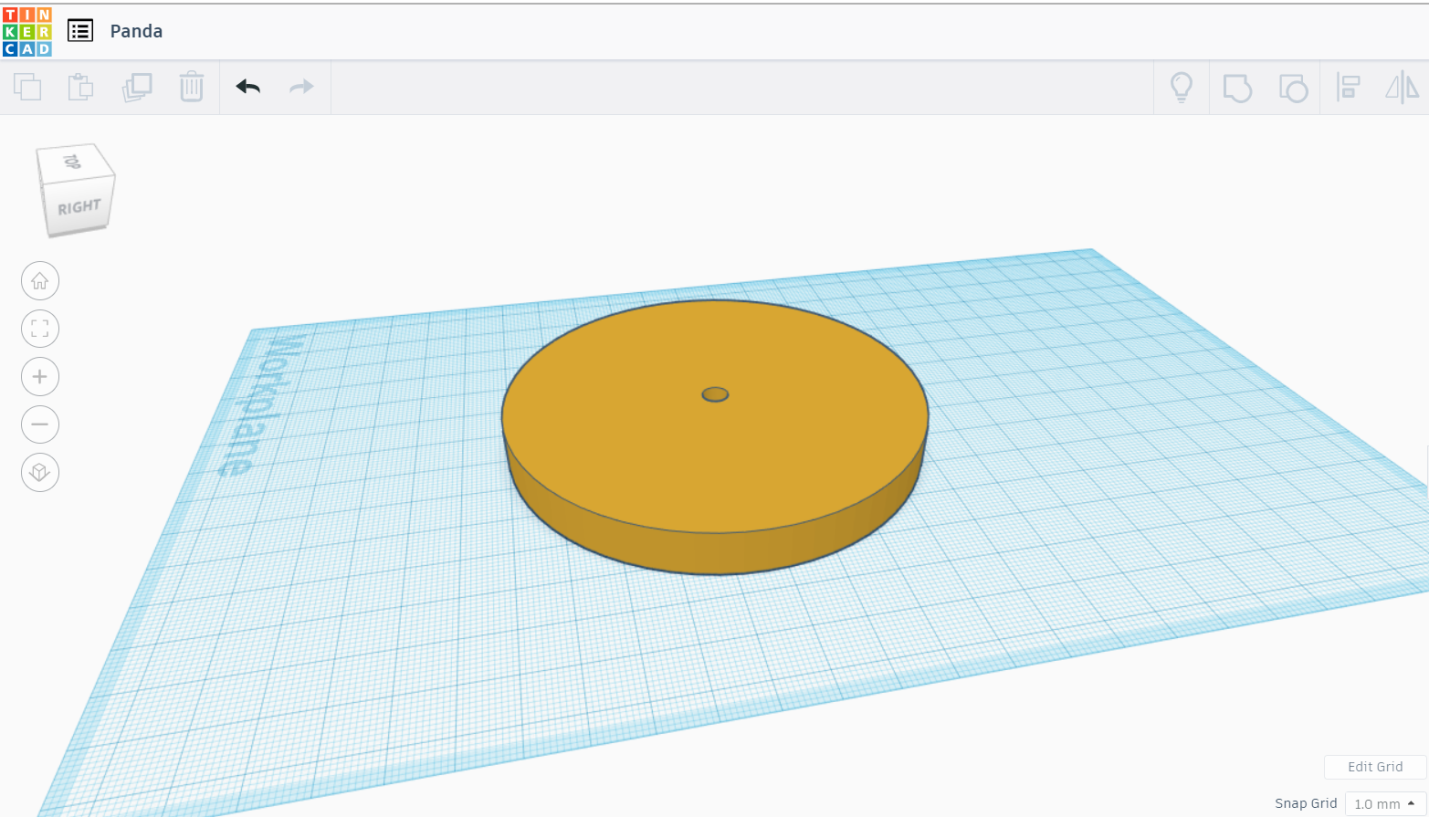The image size is (1429, 817).
Task: Go to Home view
Action: pyautogui.click(x=40, y=281)
